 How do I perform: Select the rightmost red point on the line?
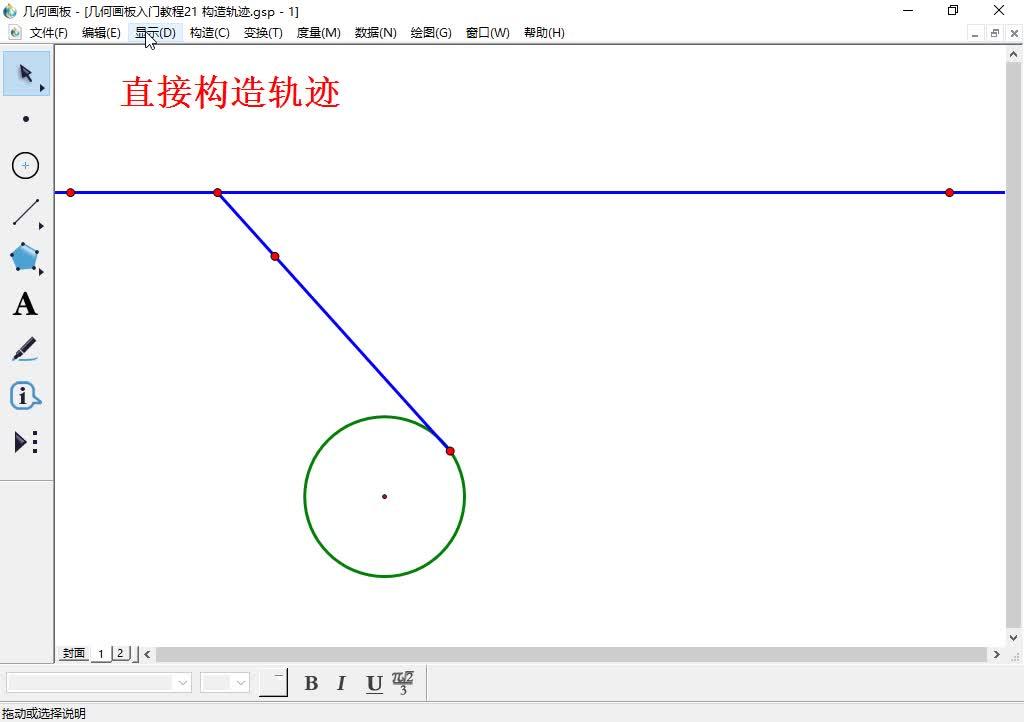(950, 193)
